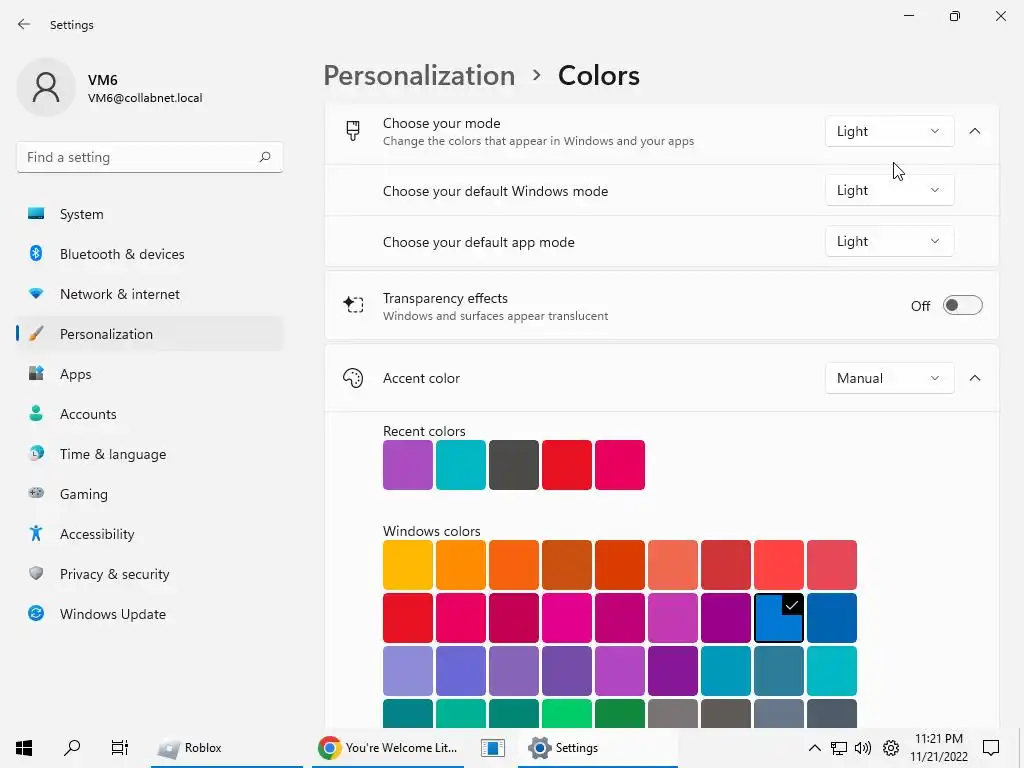Open the Accent color Manual dropdown
Viewport: 1024px width, 768px height.
coord(889,378)
